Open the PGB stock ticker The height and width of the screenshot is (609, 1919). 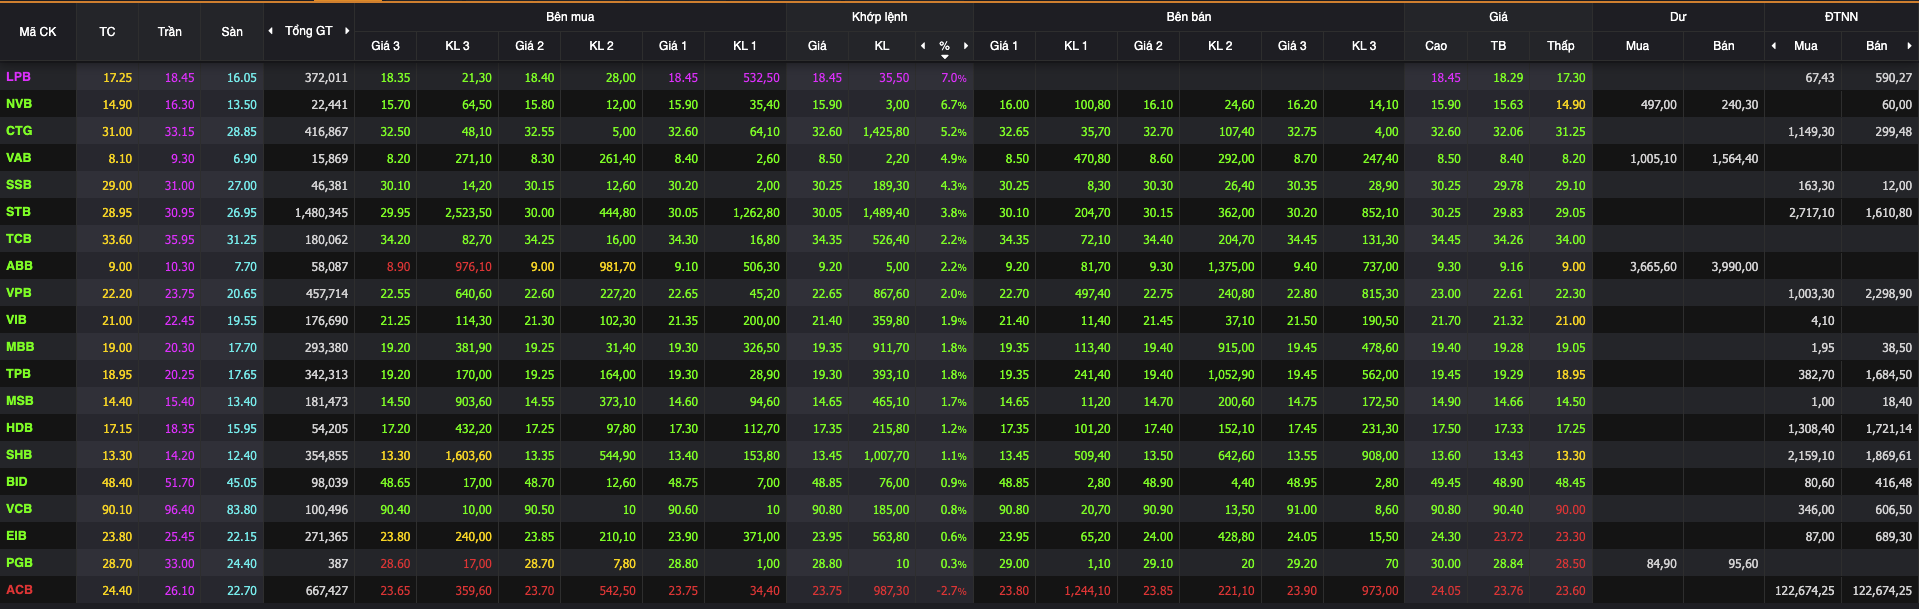coord(19,563)
